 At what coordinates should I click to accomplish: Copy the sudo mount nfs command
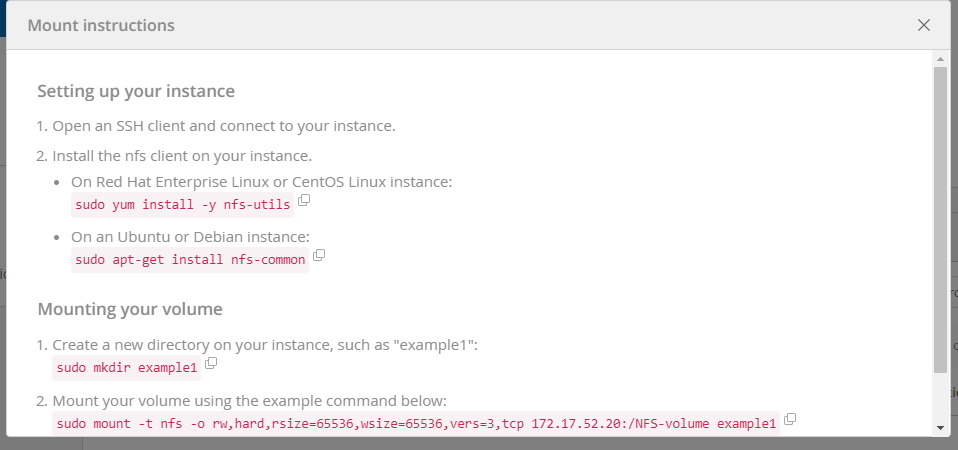[x=790, y=419]
